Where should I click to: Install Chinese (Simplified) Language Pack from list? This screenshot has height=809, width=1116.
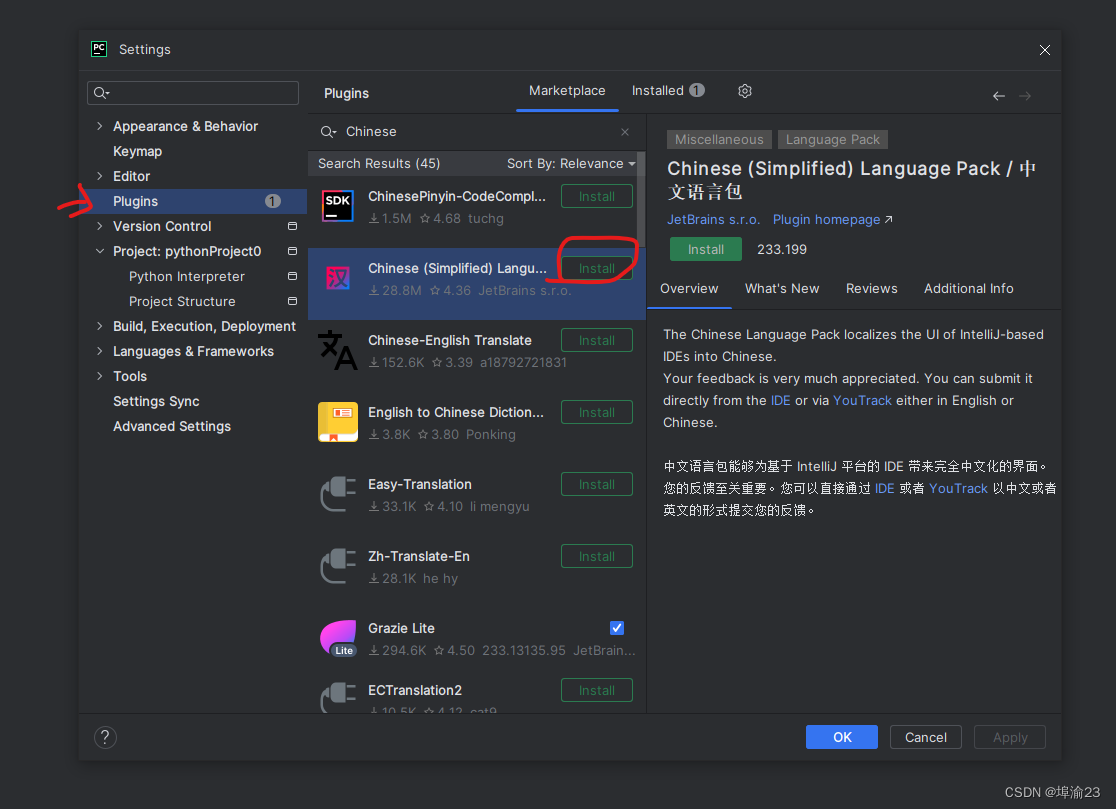[x=596, y=268]
